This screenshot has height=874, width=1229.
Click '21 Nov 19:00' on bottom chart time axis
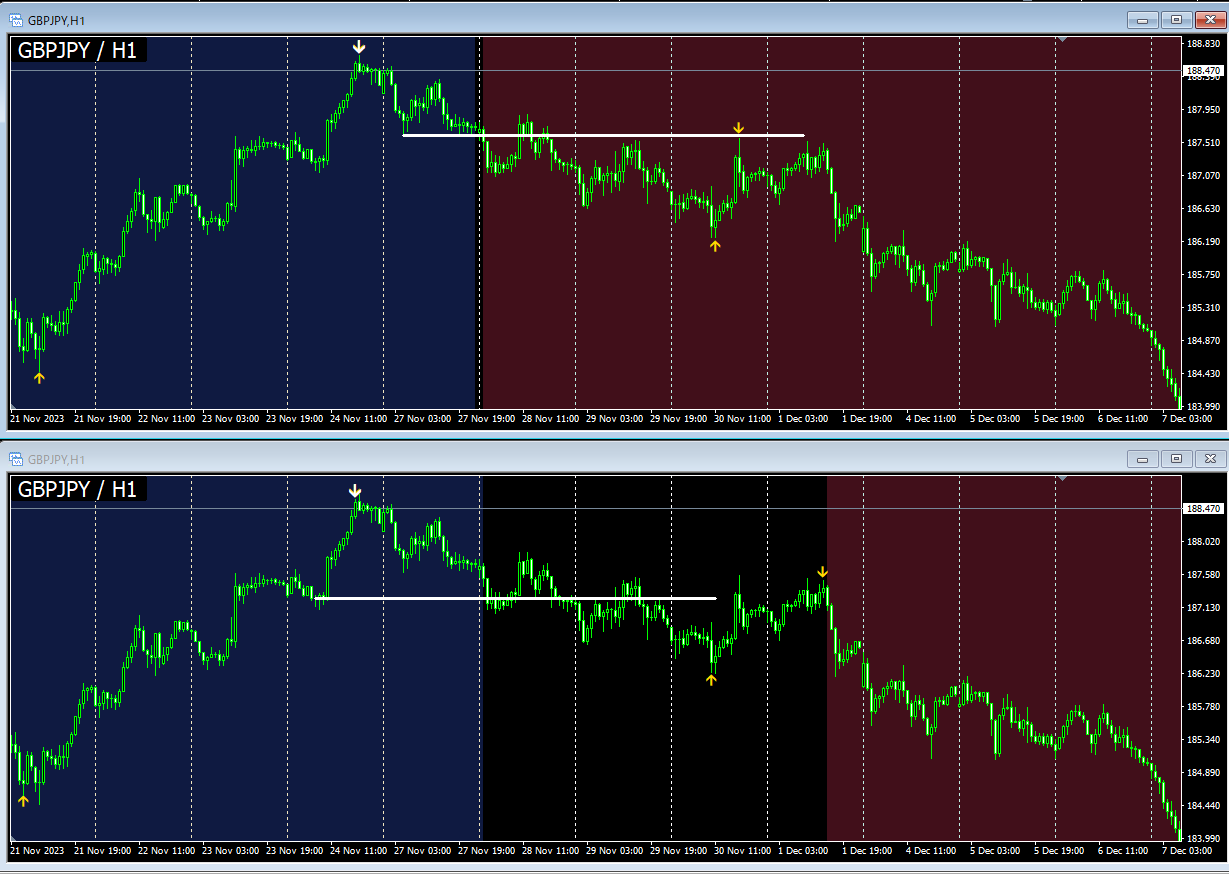point(102,851)
